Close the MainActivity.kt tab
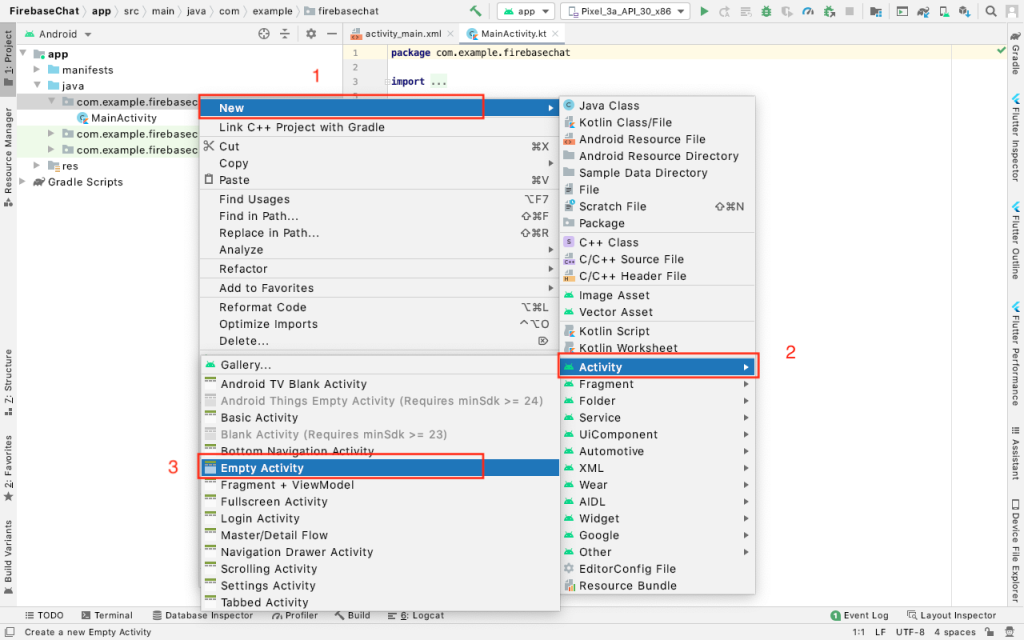This screenshot has height=640, width=1024. coord(555,33)
